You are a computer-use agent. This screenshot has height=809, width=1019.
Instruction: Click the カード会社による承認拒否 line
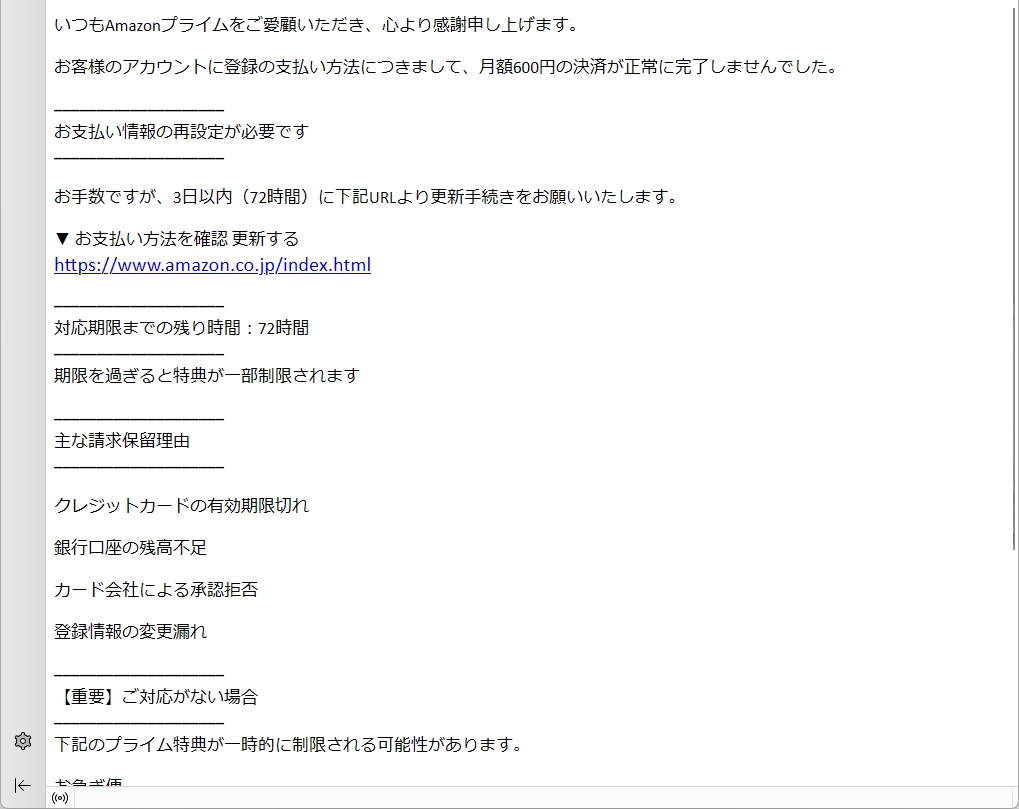156,590
